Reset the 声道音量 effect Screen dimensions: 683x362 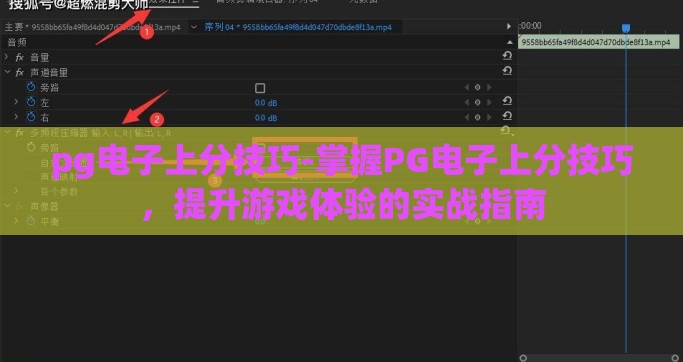[x=507, y=71]
